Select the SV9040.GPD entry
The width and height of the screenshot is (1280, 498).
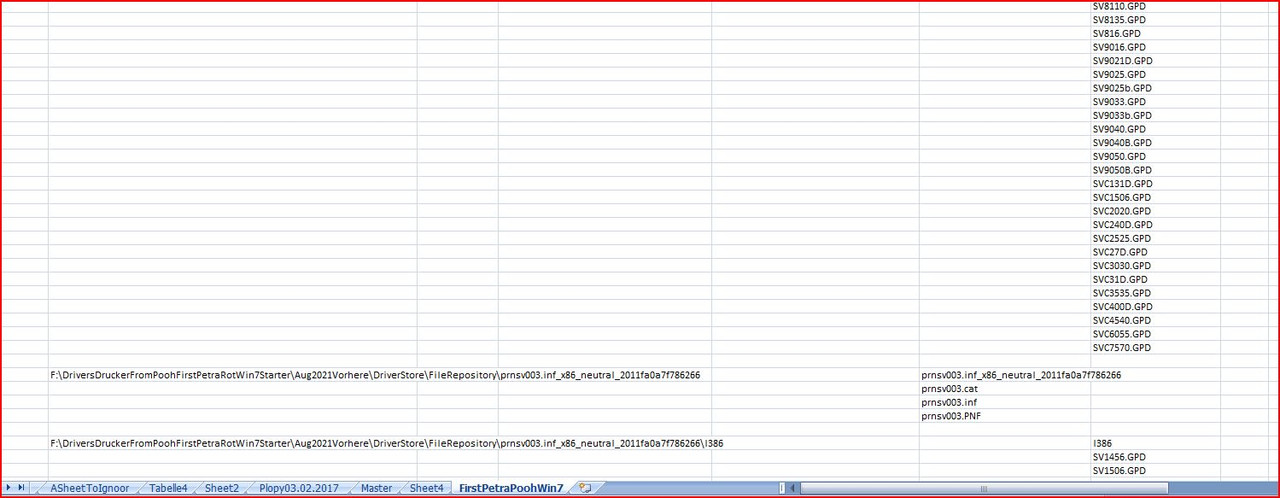(1155, 129)
